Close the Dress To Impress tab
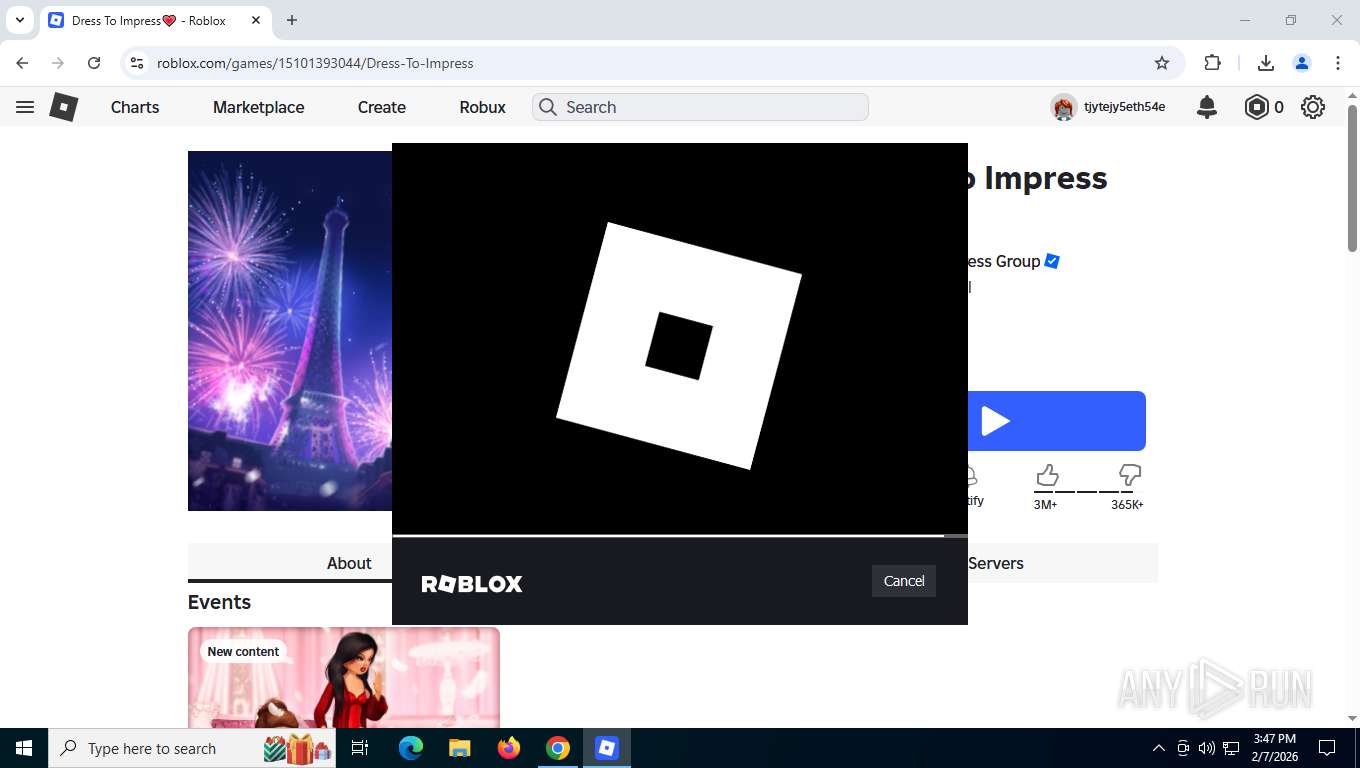The height and width of the screenshot is (768, 1360). click(256, 20)
